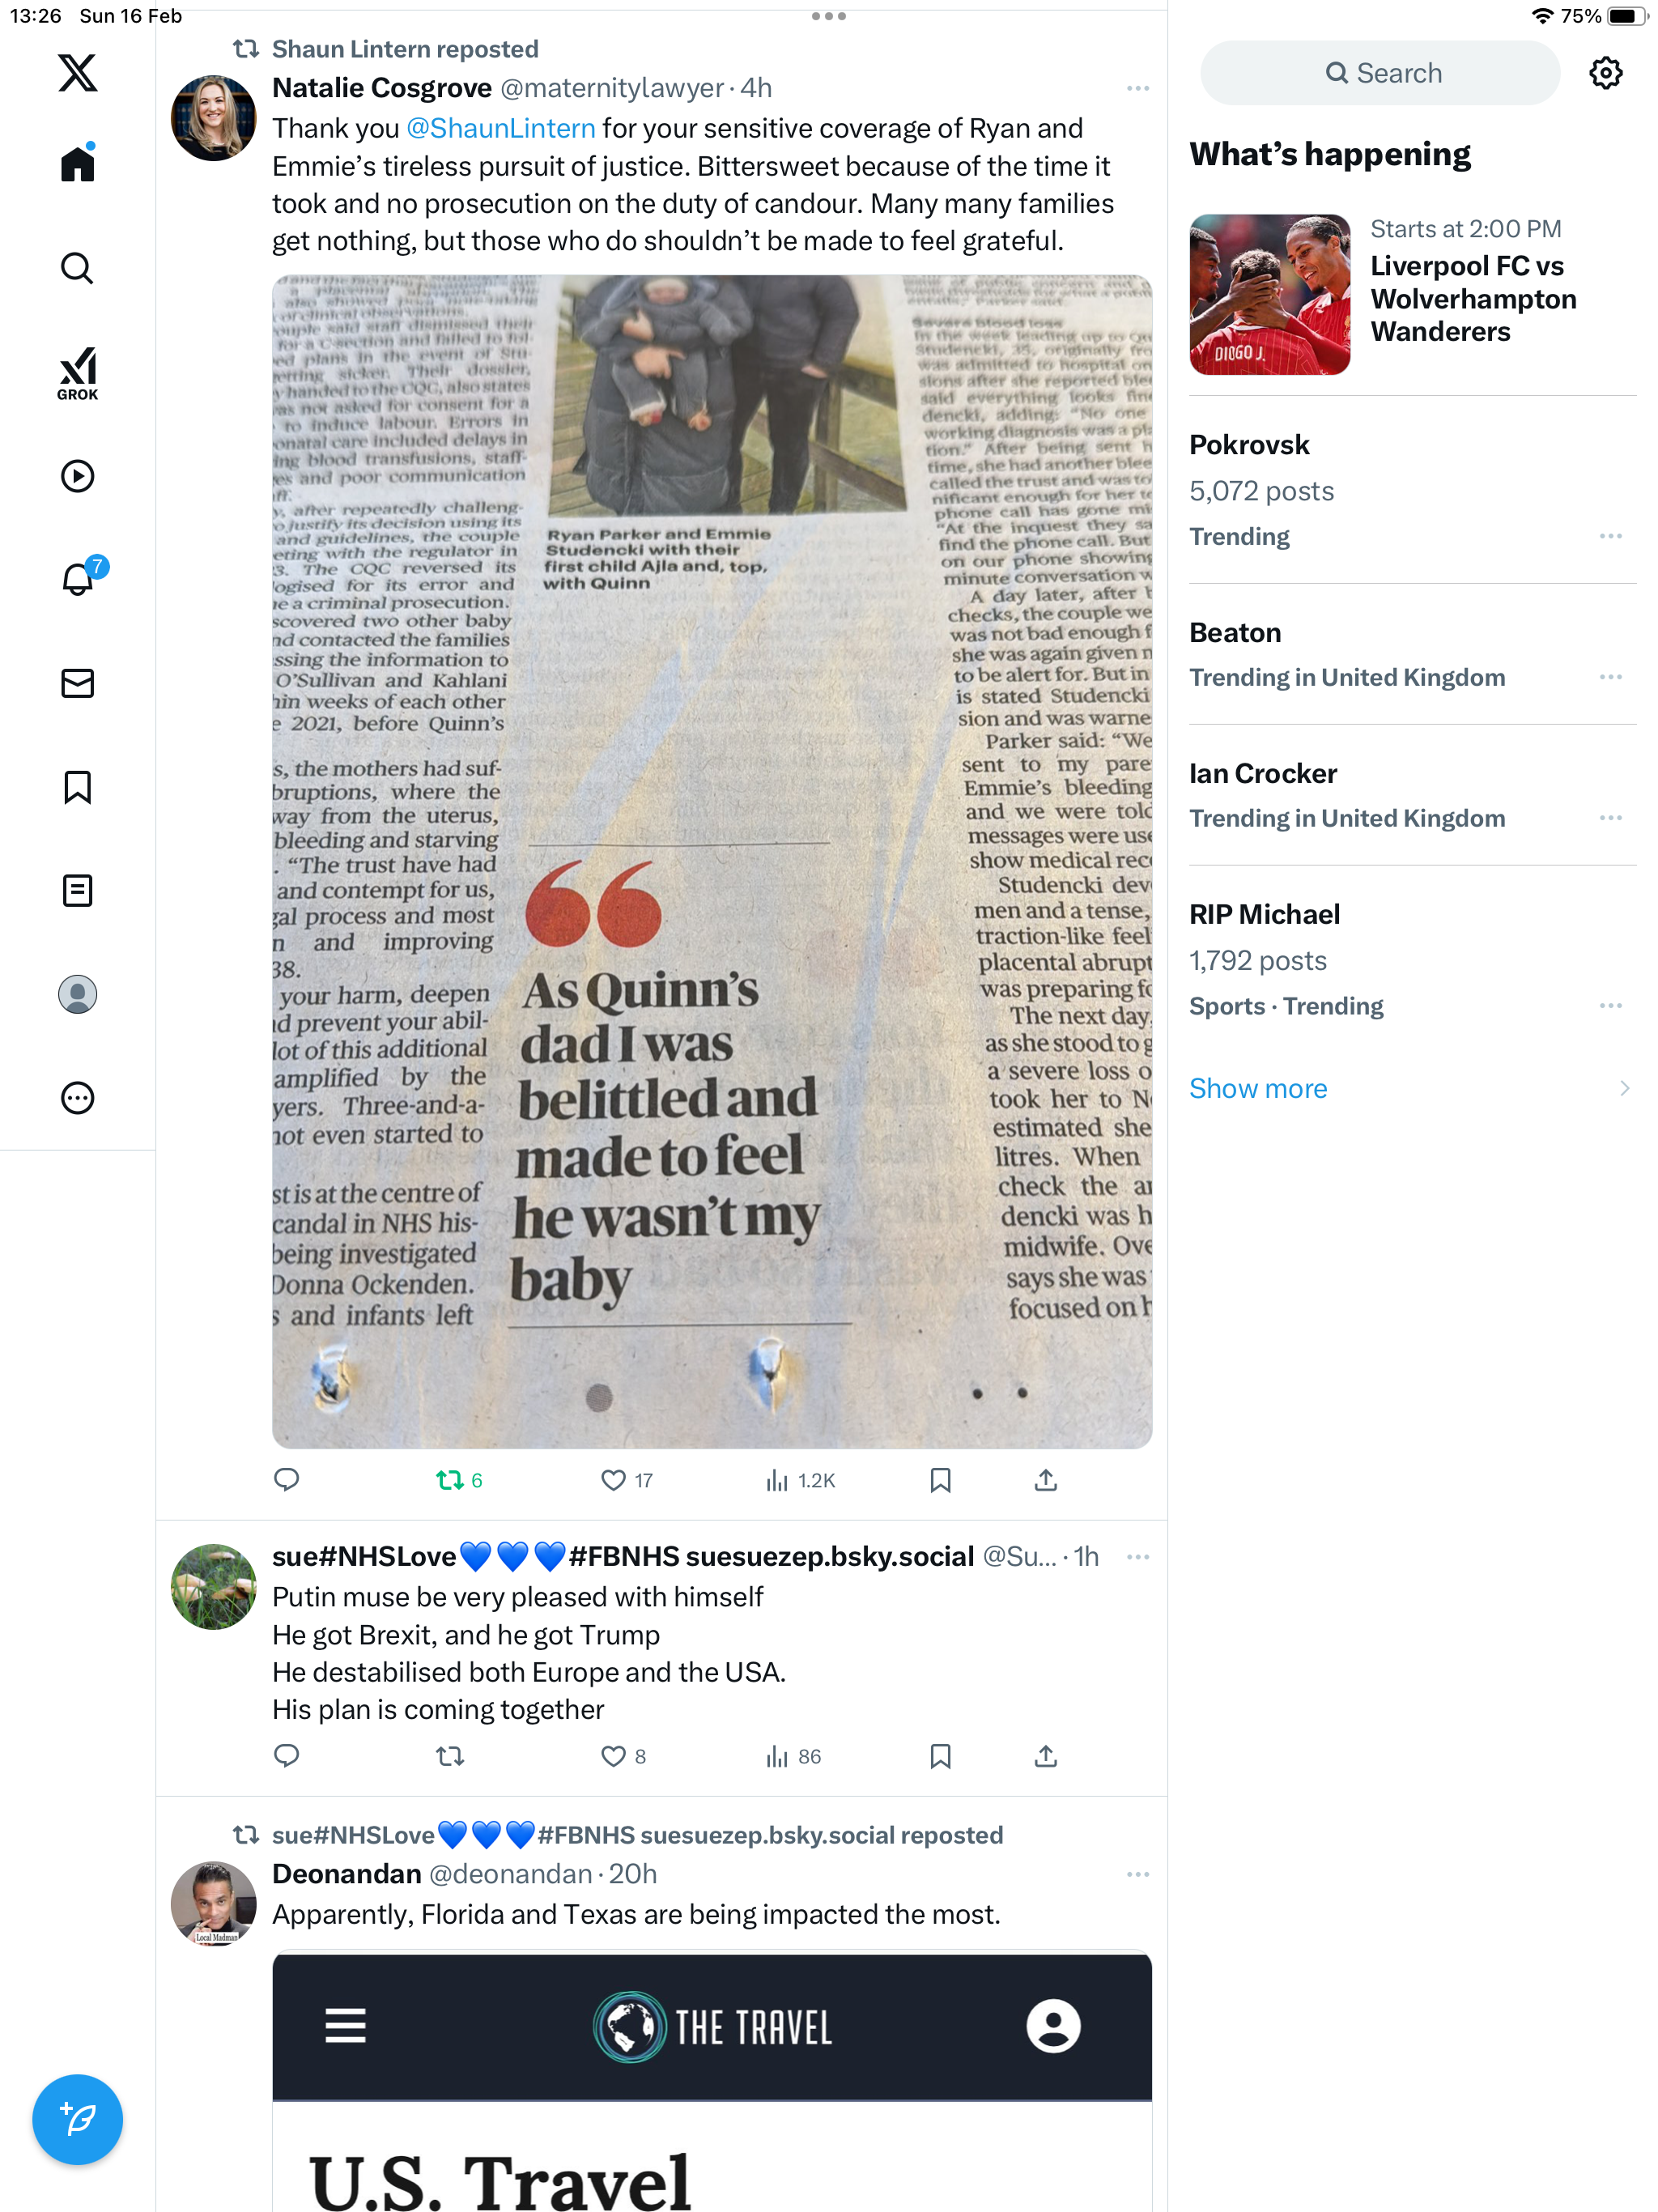Open Liverpool FC vs Wolverhampton Wanderers event
This screenshot has width=1658, height=2212.
(x=1411, y=295)
